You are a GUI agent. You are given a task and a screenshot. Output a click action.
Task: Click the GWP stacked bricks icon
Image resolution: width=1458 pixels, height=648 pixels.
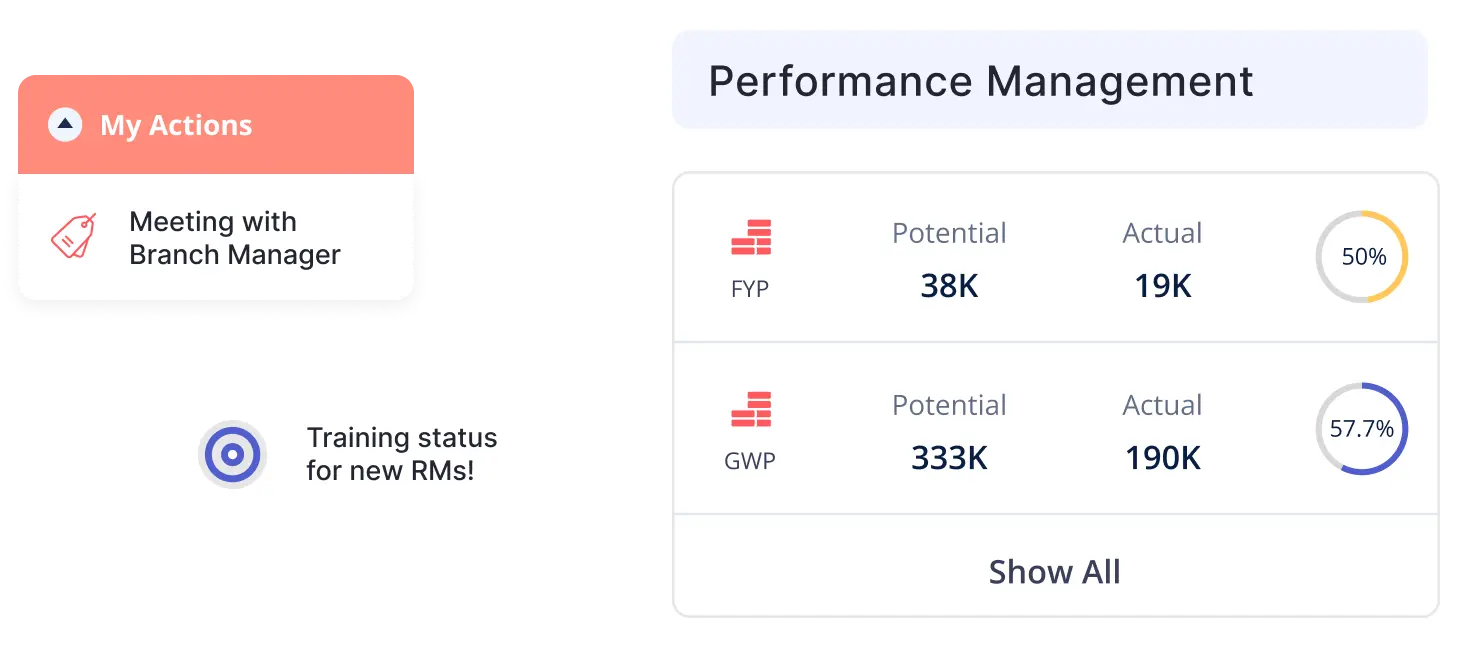[749, 409]
